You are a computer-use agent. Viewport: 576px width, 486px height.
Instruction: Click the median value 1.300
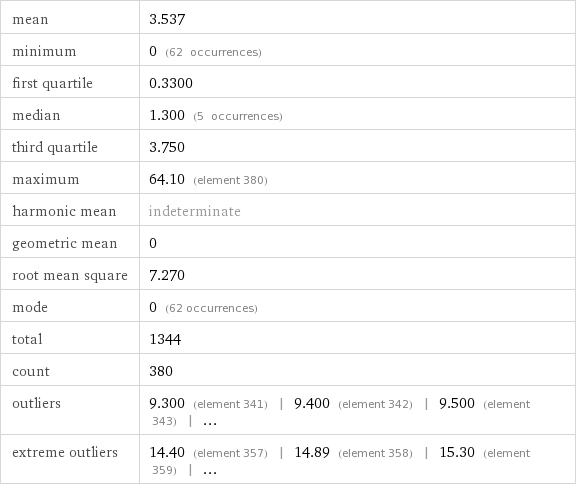pyautogui.click(x=167, y=115)
